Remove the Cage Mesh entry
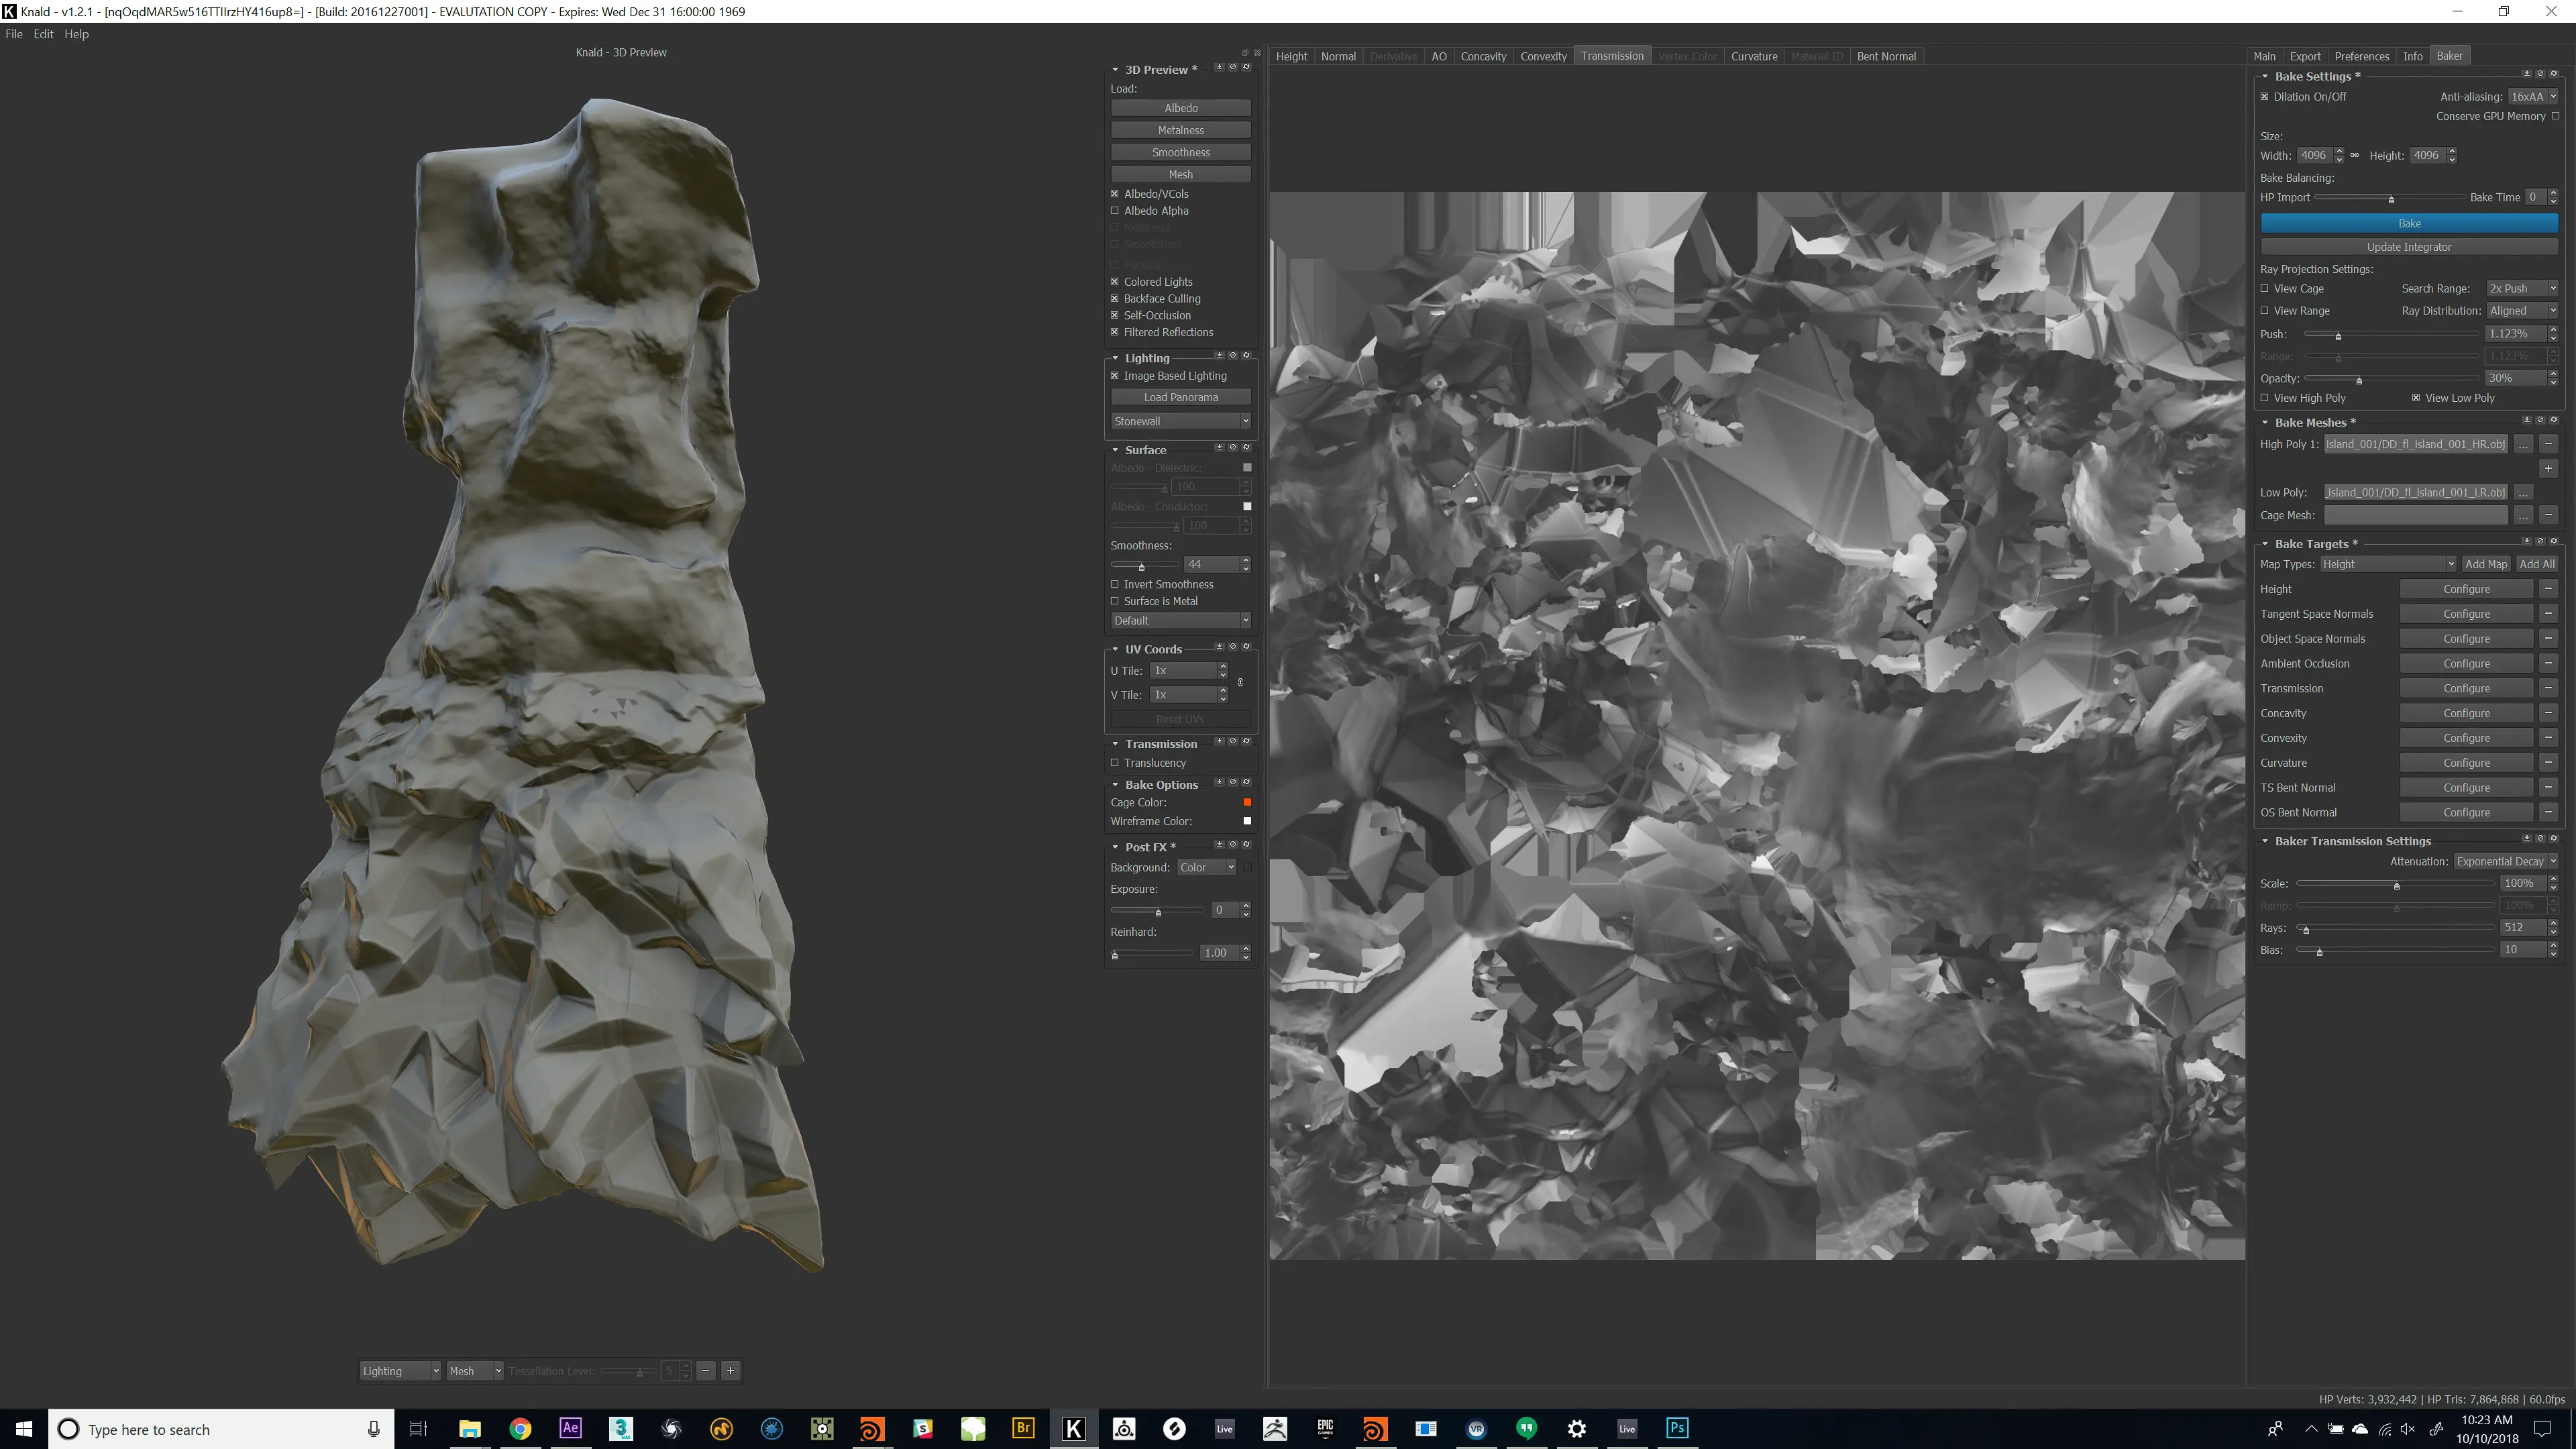Viewport: 2576px width, 1449px height. (x=2548, y=515)
